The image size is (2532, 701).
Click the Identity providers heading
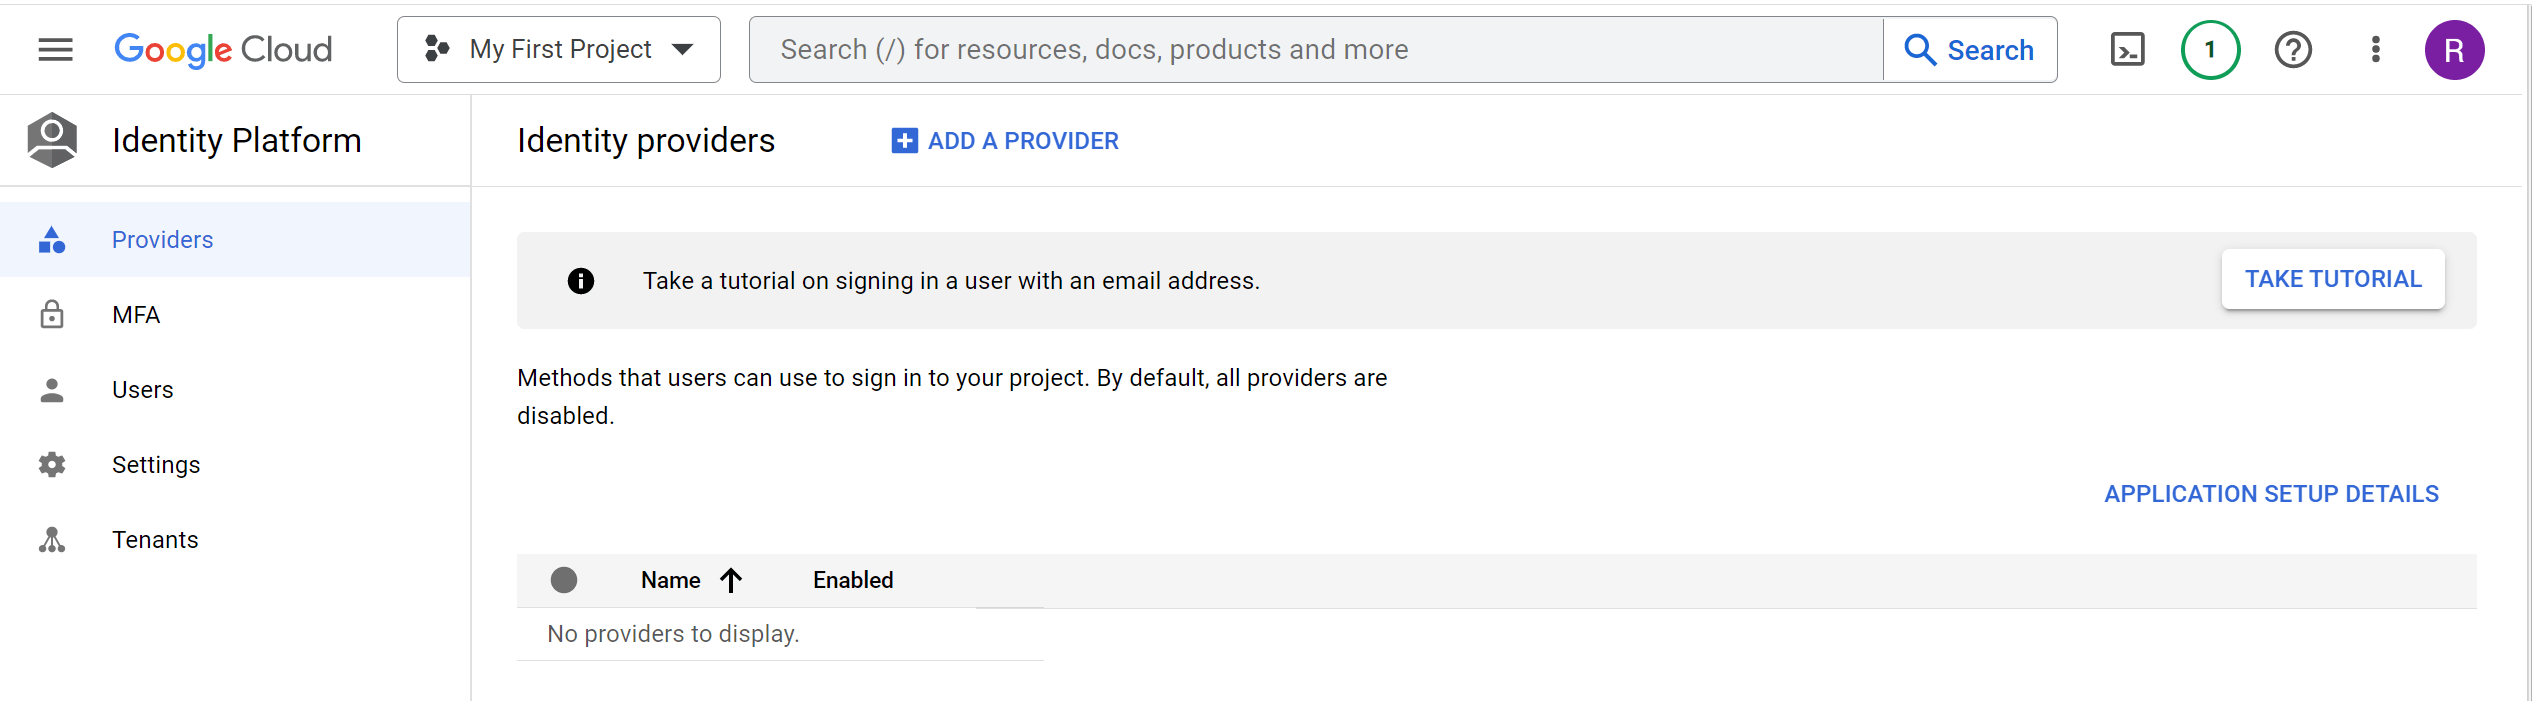tap(646, 141)
